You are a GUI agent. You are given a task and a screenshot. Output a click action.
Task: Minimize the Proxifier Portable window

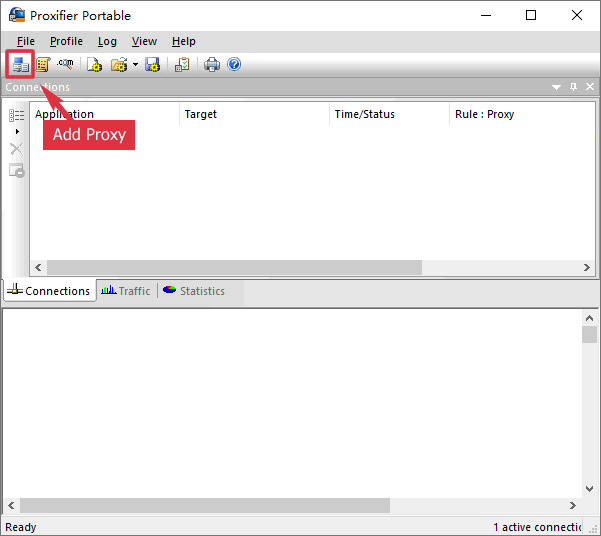pos(486,15)
